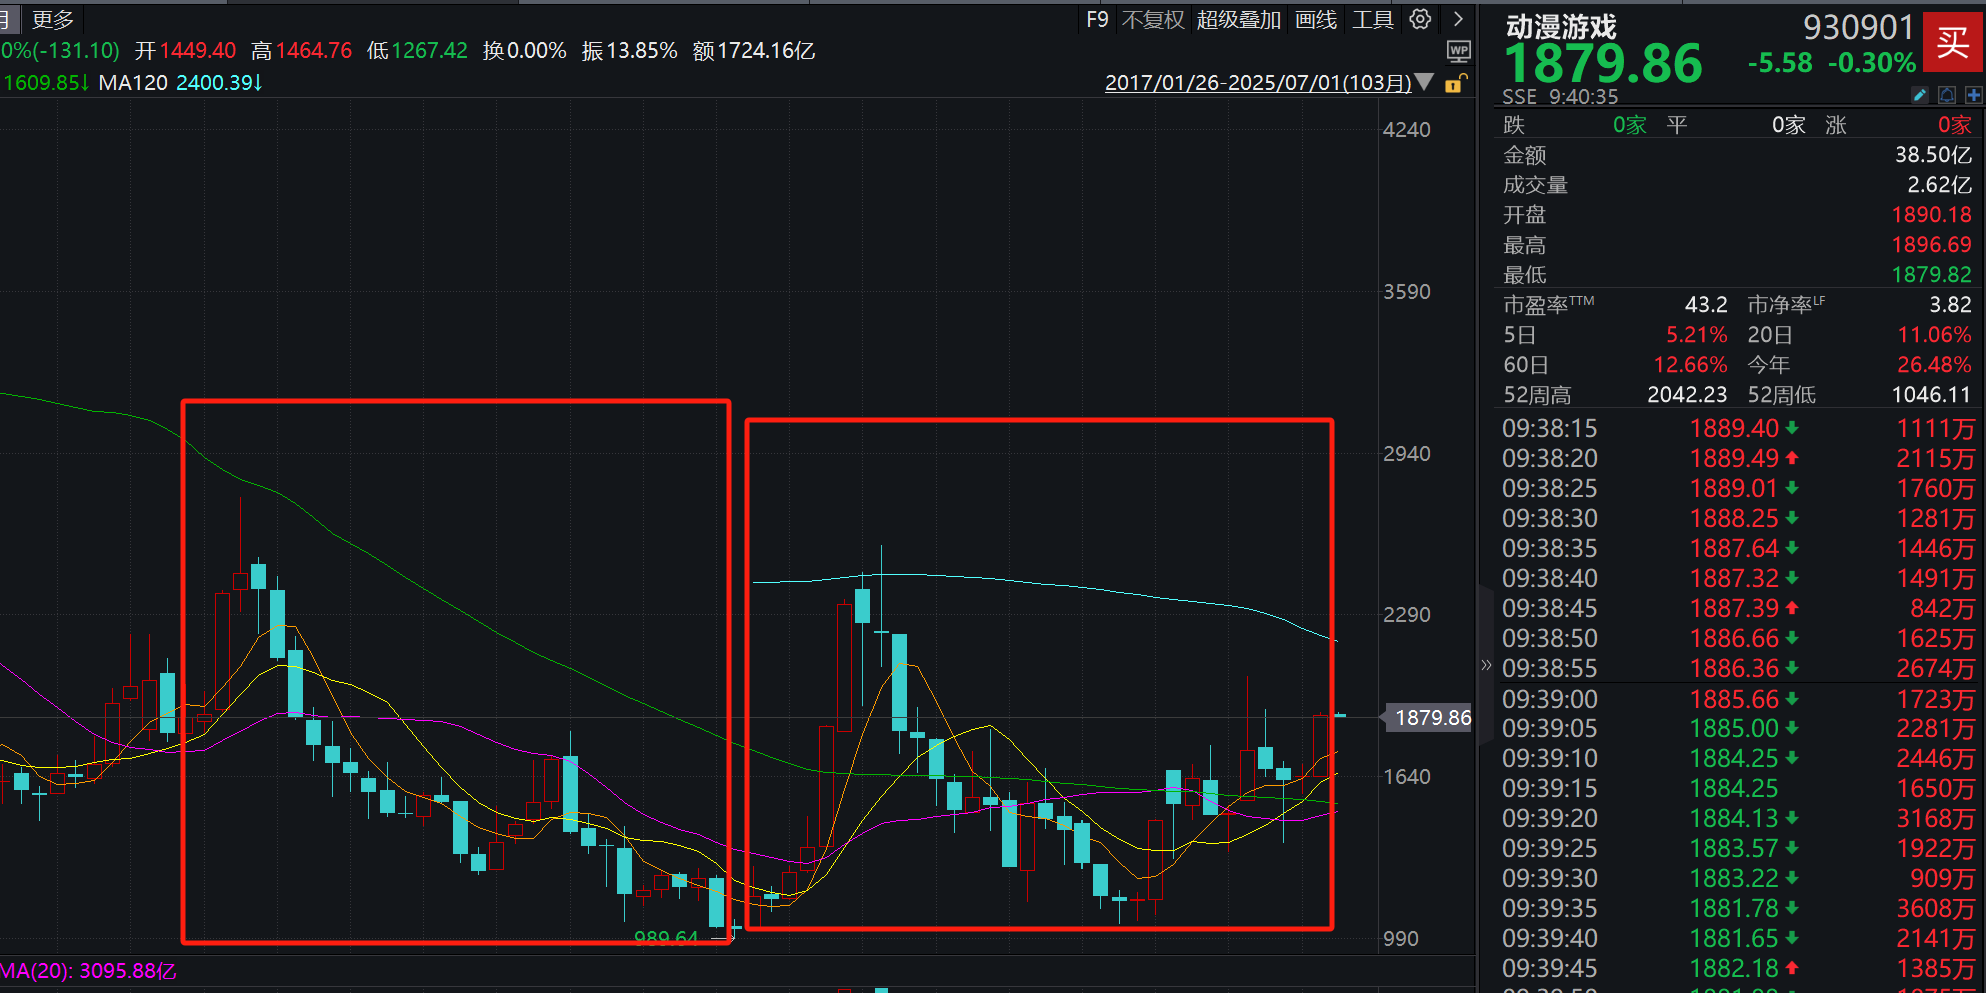Toggle 不复权 price adjustment mode
1986x993 pixels.
pos(1152,20)
